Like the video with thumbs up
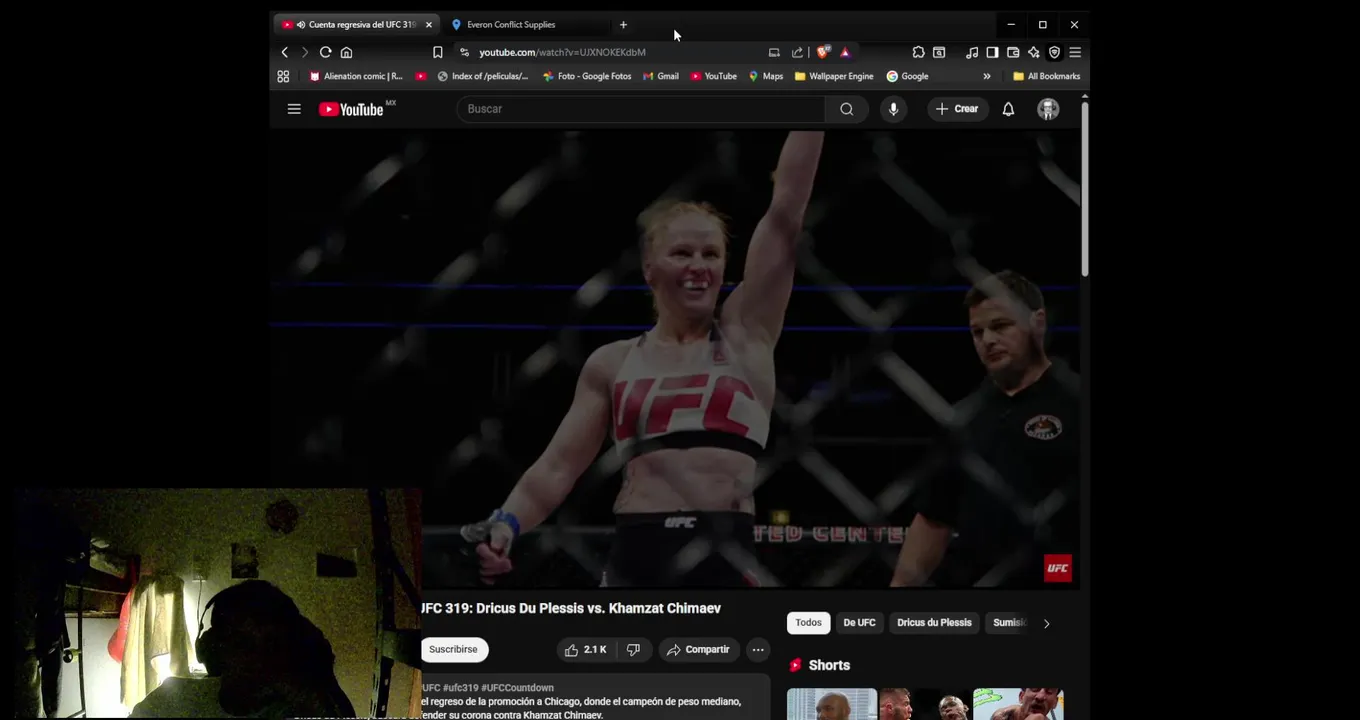This screenshot has width=1360, height=720. [x=586, y=650]
